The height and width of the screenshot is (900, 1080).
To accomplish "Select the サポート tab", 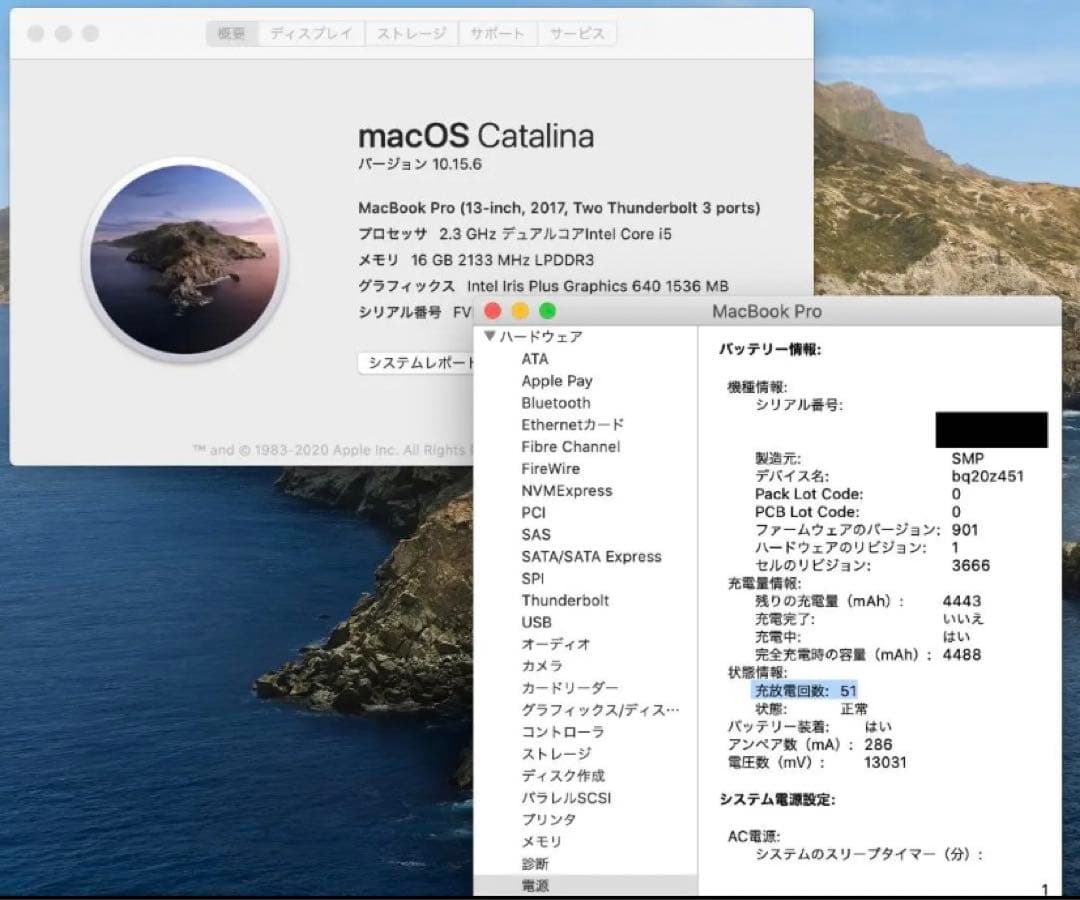I will click(498, 33).
